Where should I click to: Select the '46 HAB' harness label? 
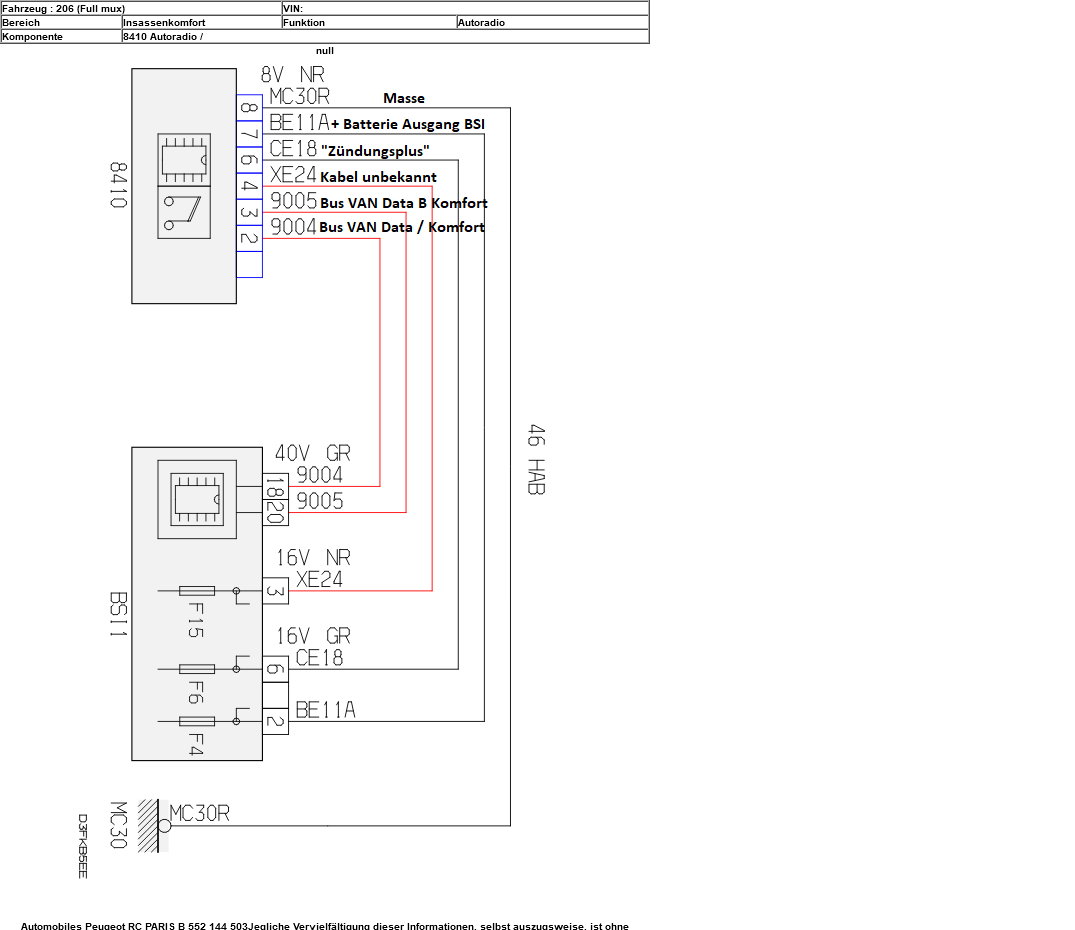click(x=536, y=460)
